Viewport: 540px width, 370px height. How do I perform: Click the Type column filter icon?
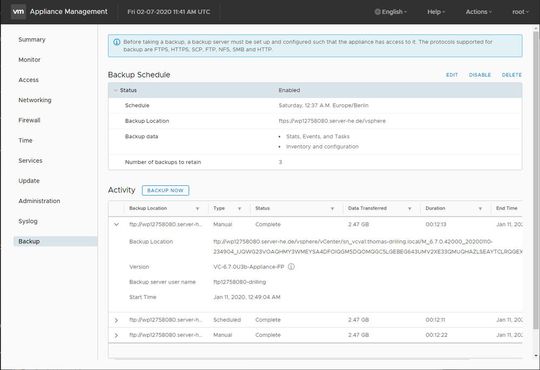[x=239, y=209]
